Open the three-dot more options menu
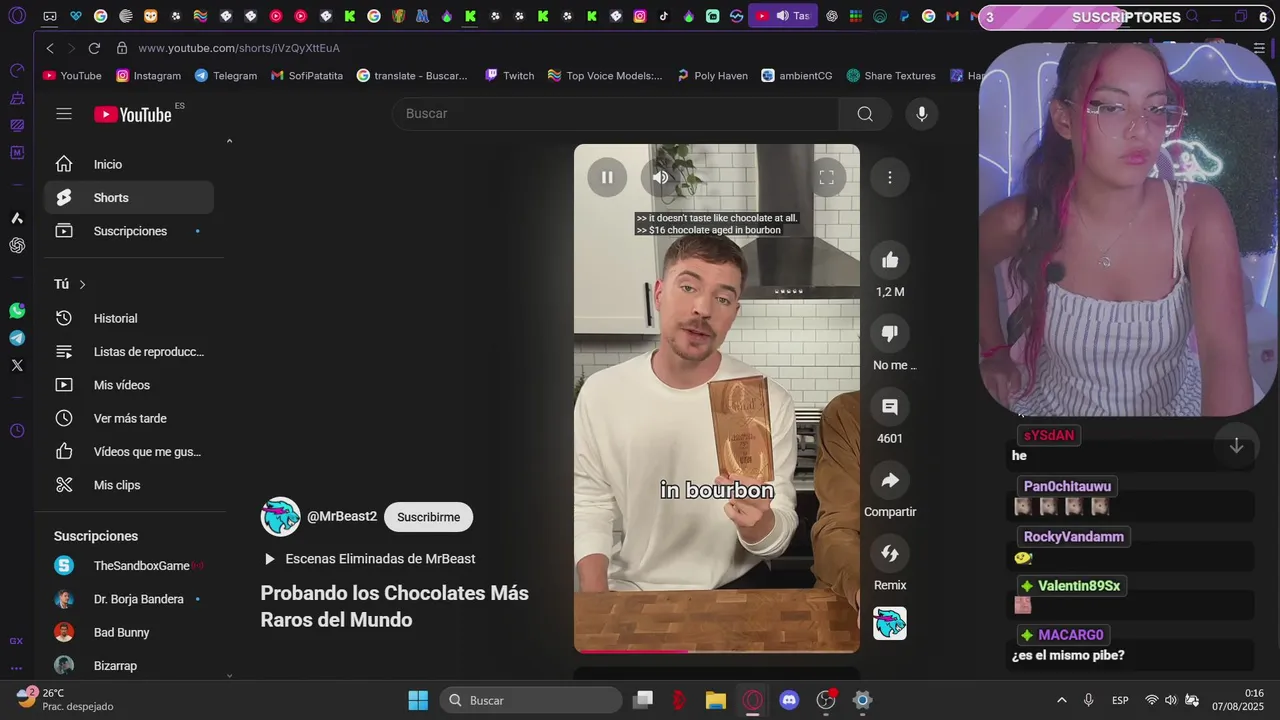Viewport: 1280px width, 720px height. pos(889,177)
